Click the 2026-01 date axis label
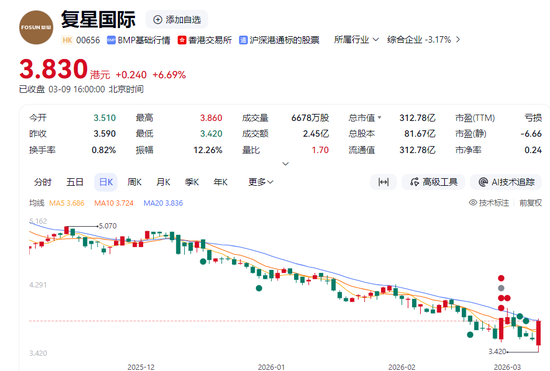 click(271, 367)
